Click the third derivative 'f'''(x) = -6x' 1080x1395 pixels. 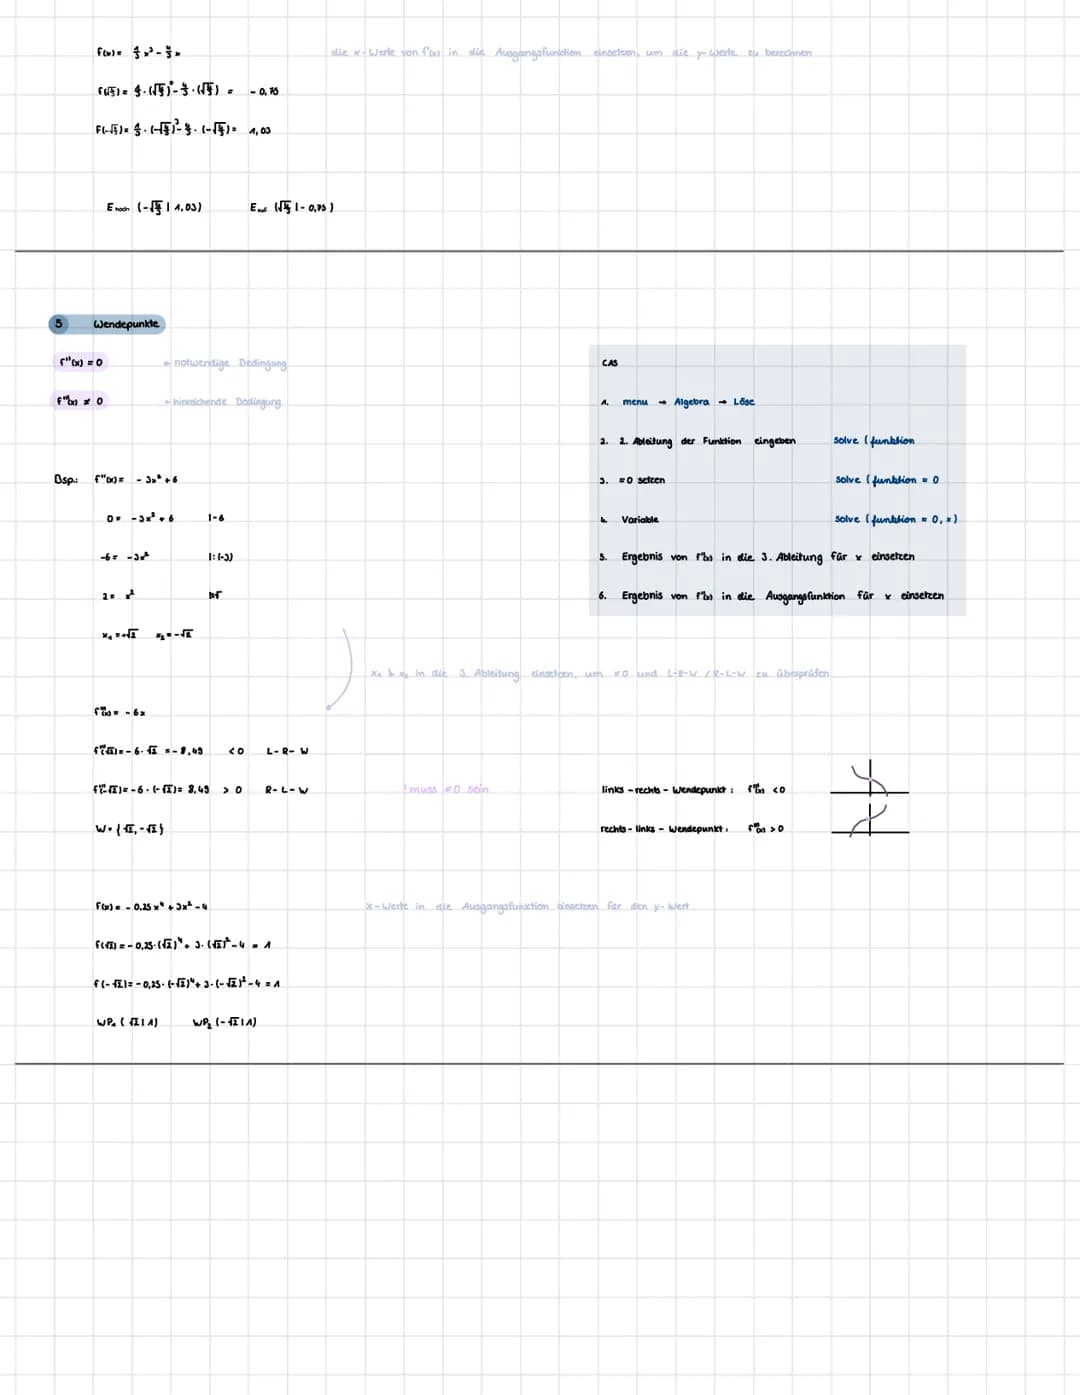[120, 712]
